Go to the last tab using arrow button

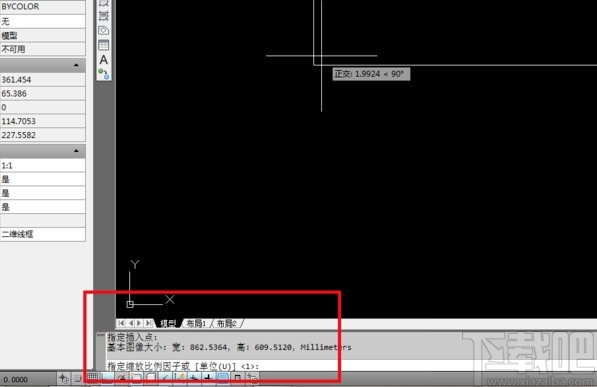point(148,323)
